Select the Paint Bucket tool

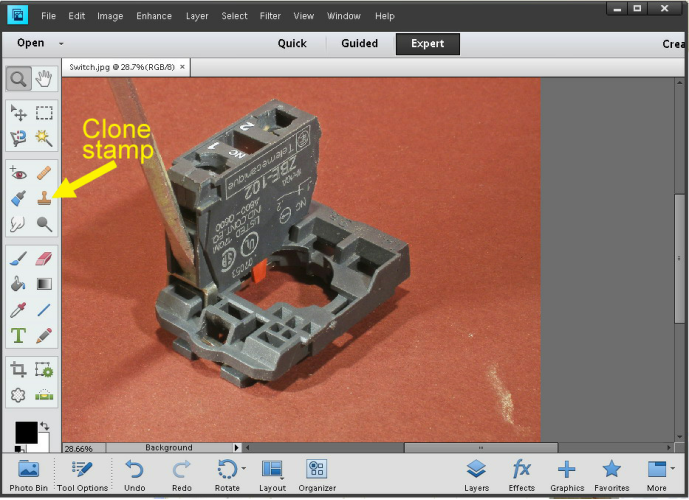[x=18, y=284]
